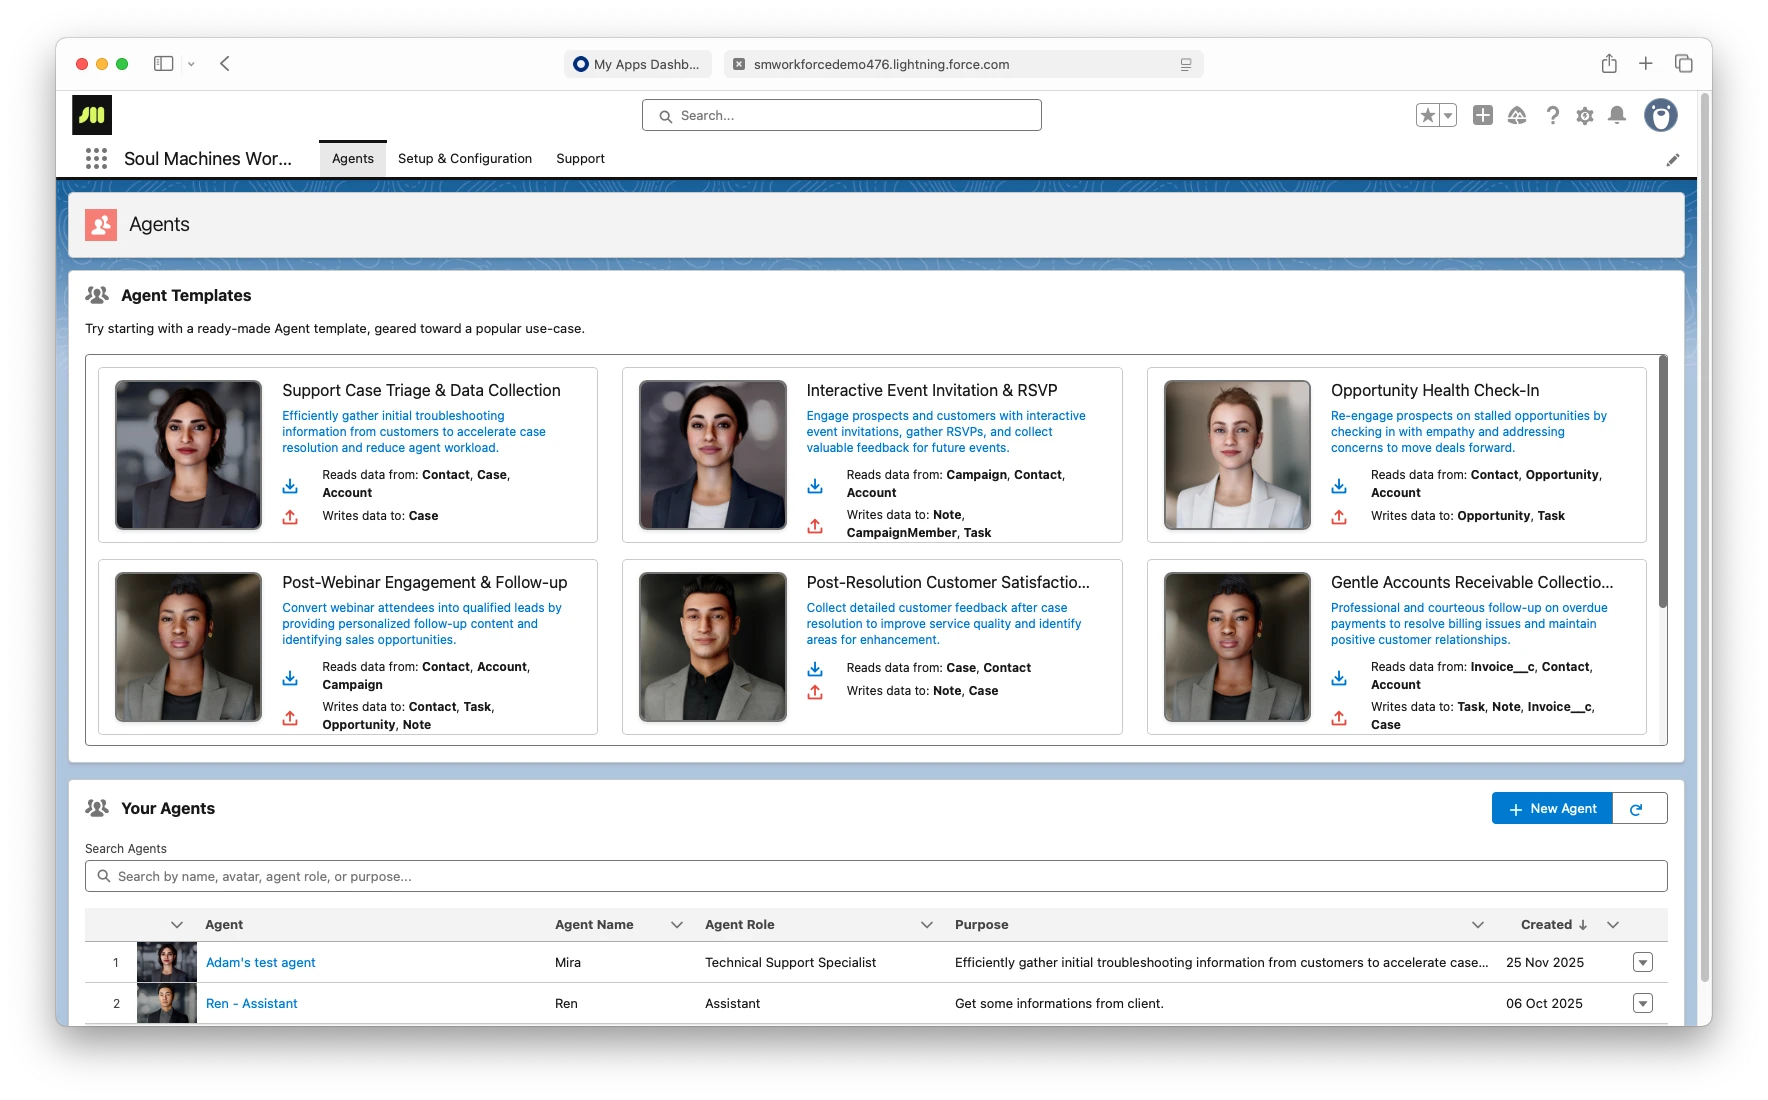Open the Setup & Configuration tab

coord(465,159)
